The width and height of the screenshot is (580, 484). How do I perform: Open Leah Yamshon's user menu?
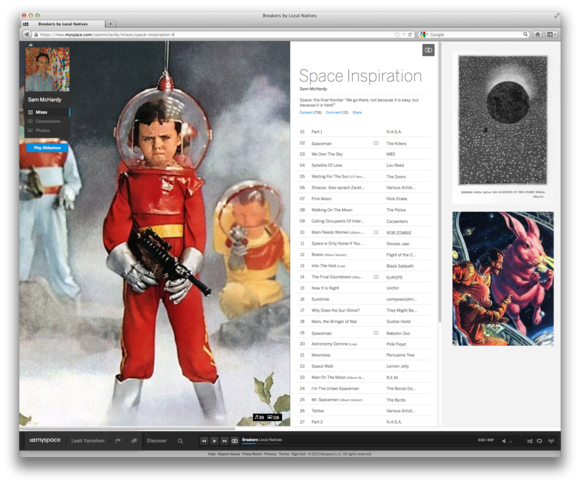click(88, 441)
